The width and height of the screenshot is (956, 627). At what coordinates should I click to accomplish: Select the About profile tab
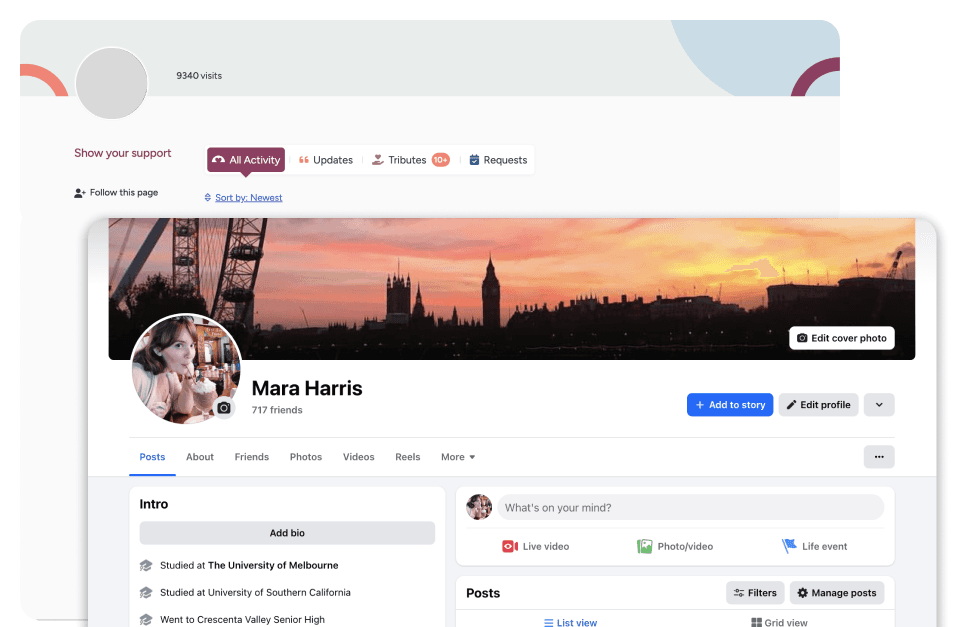coord(200,457)
